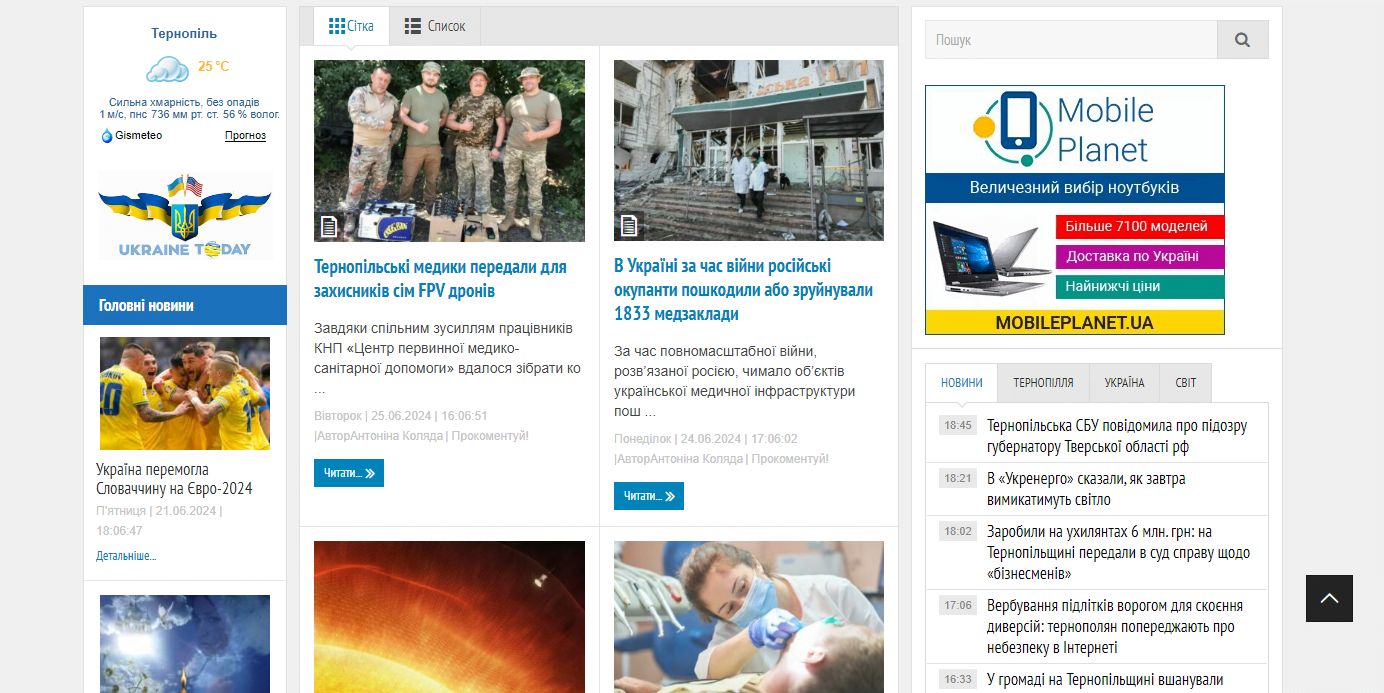This screenshot has height=693, width=1384.
Task: Open news about Тернопільська СБУ підозру губернатору
Action: (1117, 436)
